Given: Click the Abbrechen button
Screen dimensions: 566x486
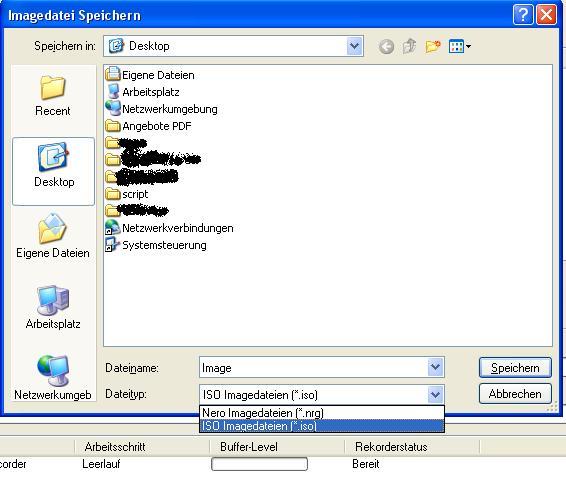Looking at the screenshot, I should pos(515,394).
